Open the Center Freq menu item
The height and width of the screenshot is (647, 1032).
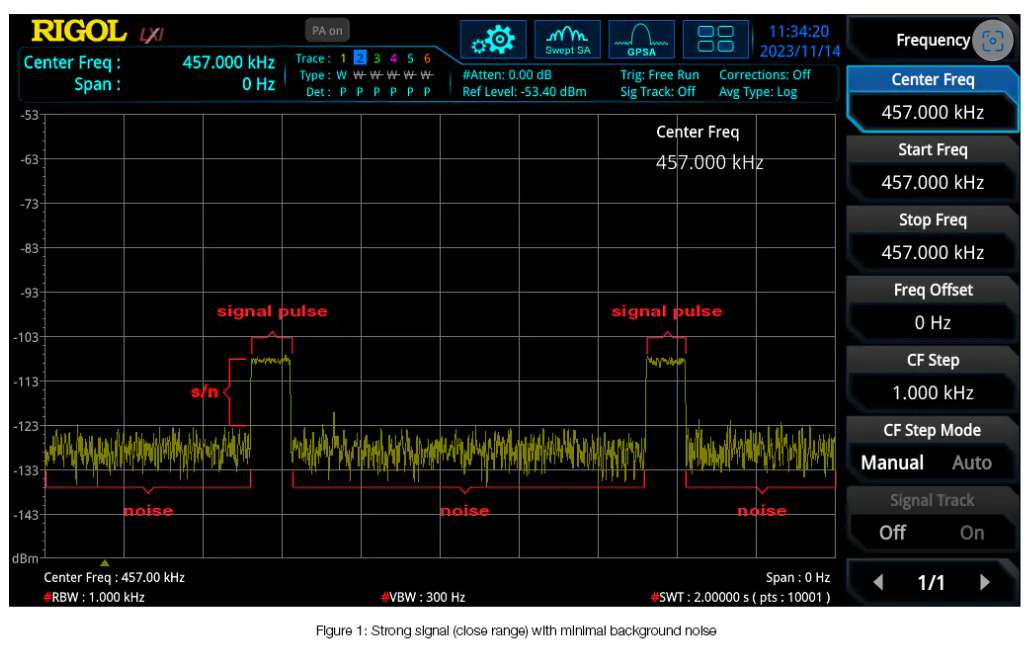point(932,96)
